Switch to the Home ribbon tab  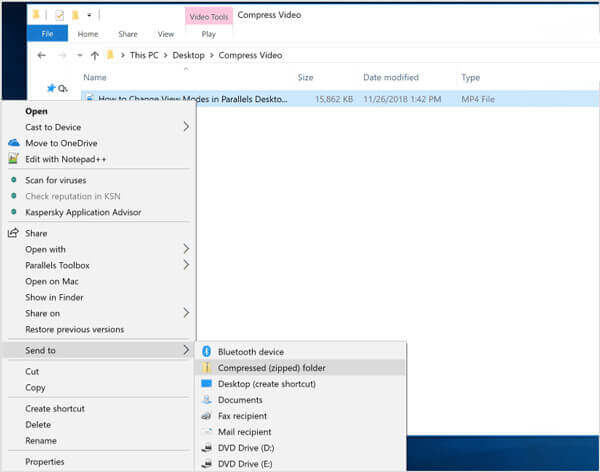[88, 34]
